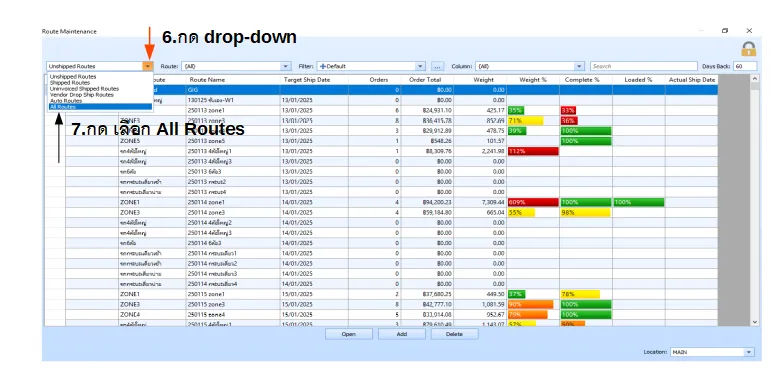This screenshot has width=783, height=371.
Task: Select Unshipped Routes from the list
Action: click(73, 77)
